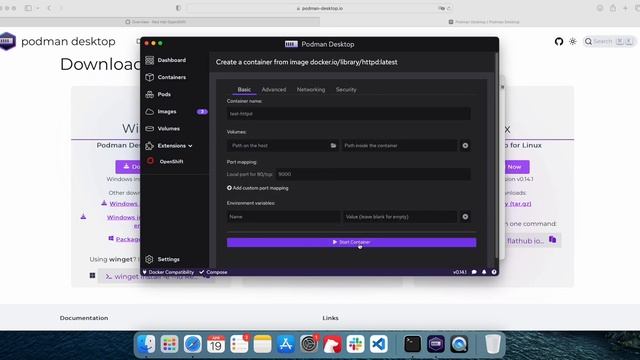The height and width of the screenshot is (360, 640).
Task: Add another environment variable with plus icon
Action: [x=465, y=217]
